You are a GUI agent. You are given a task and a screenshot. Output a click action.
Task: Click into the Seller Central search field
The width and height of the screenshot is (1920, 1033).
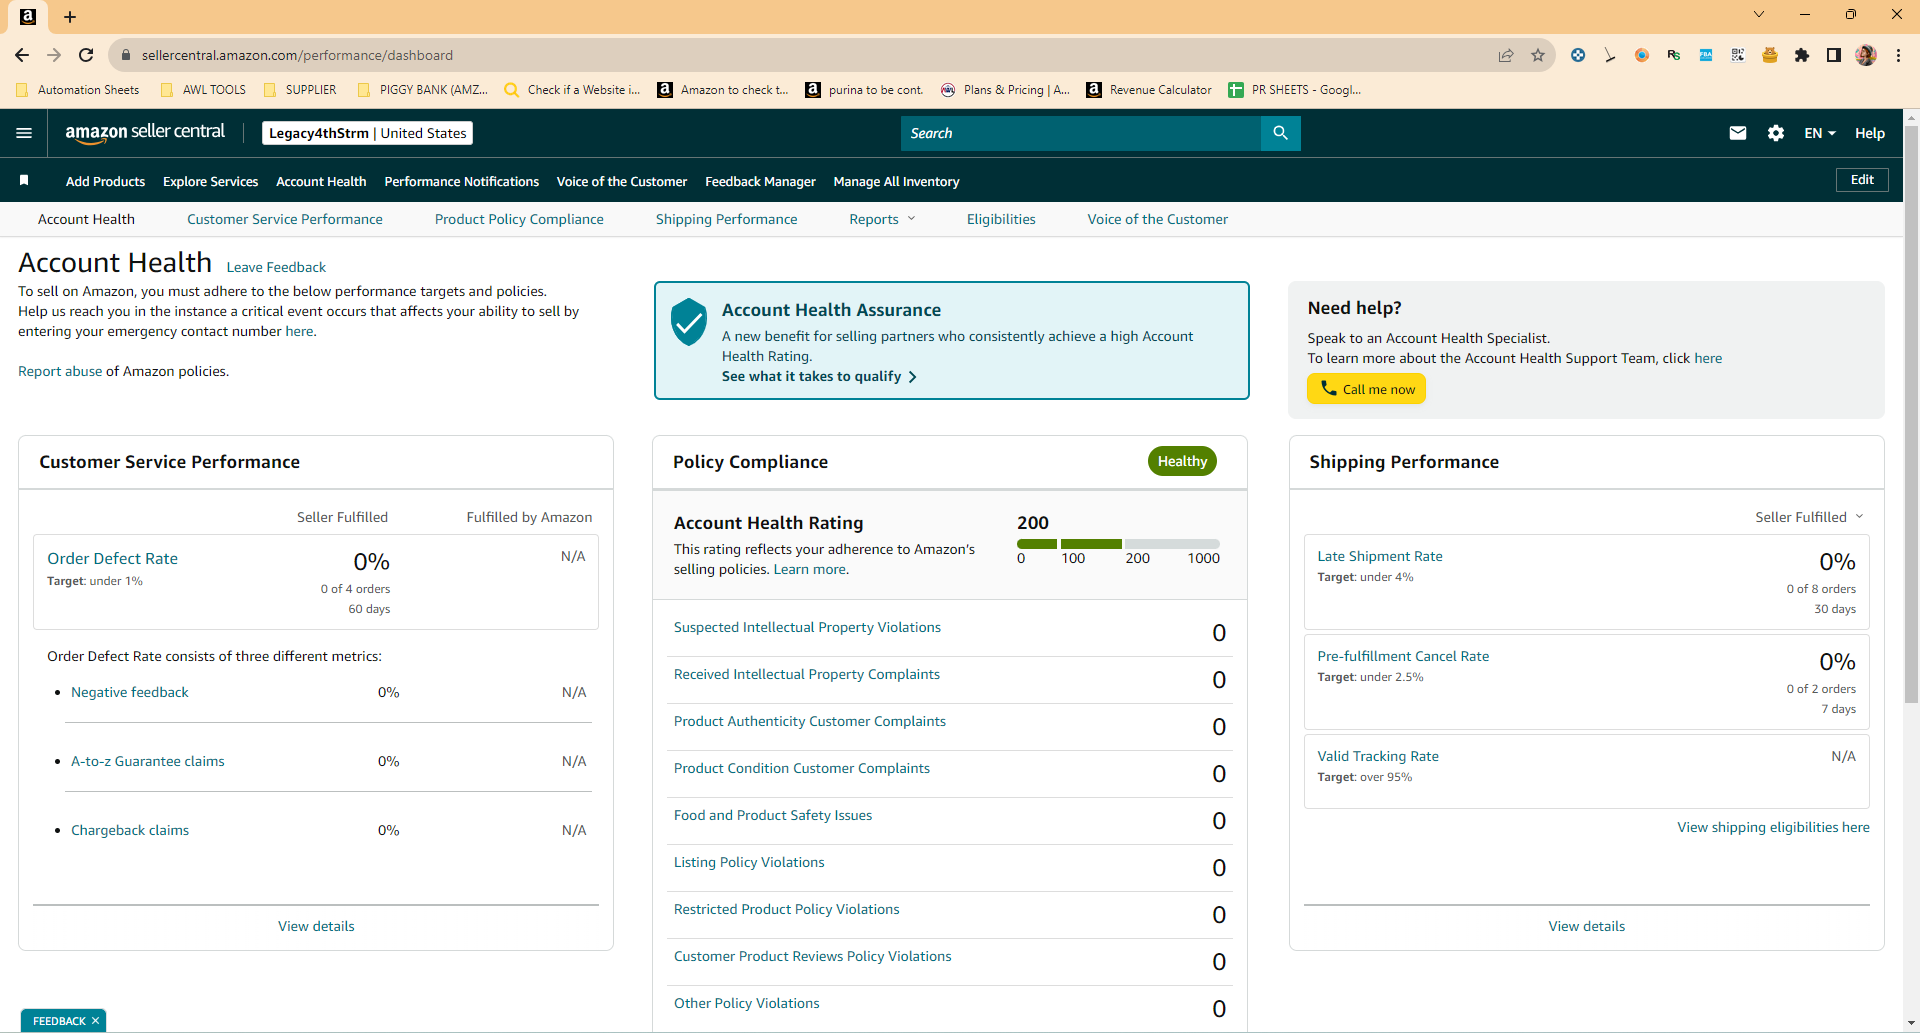pos(1081,133)
